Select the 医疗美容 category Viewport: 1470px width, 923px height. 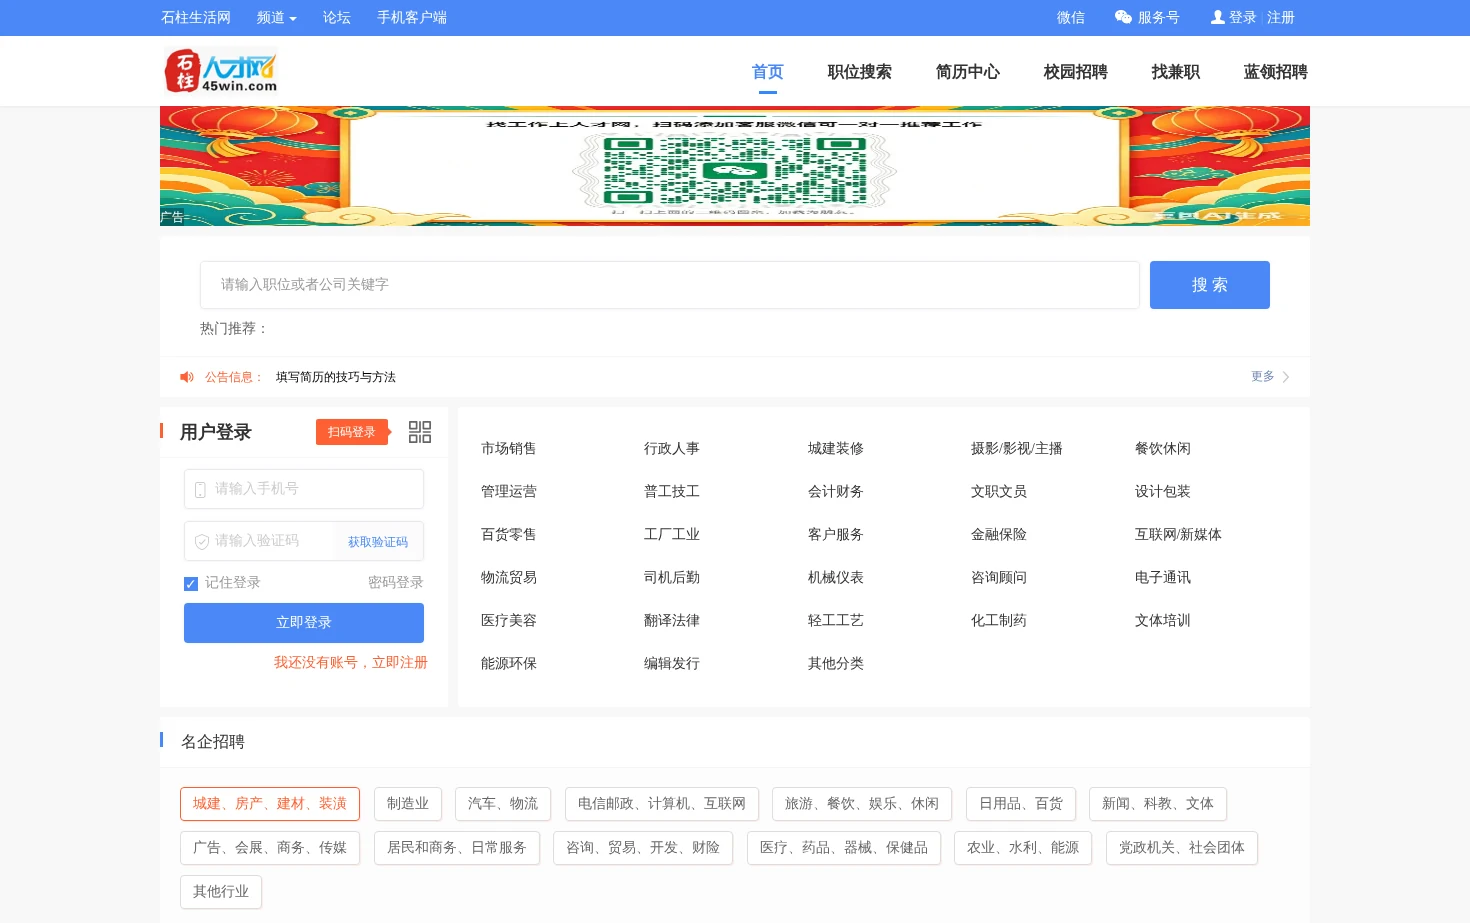point(509,620)
